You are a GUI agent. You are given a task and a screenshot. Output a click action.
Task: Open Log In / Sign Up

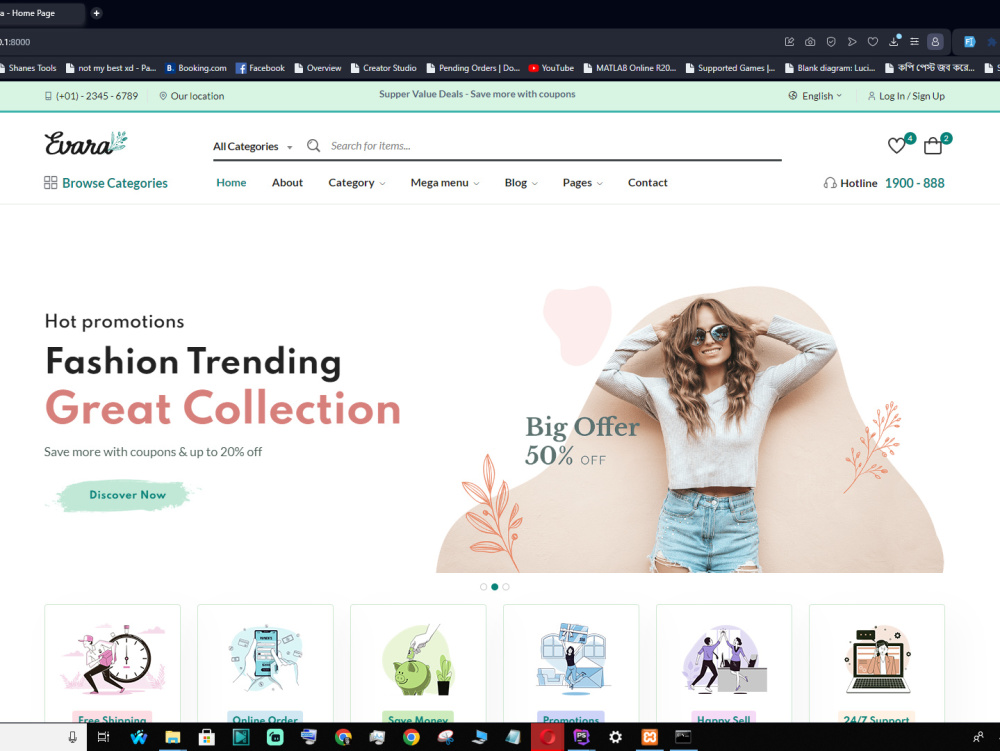(x=911, y=96)
